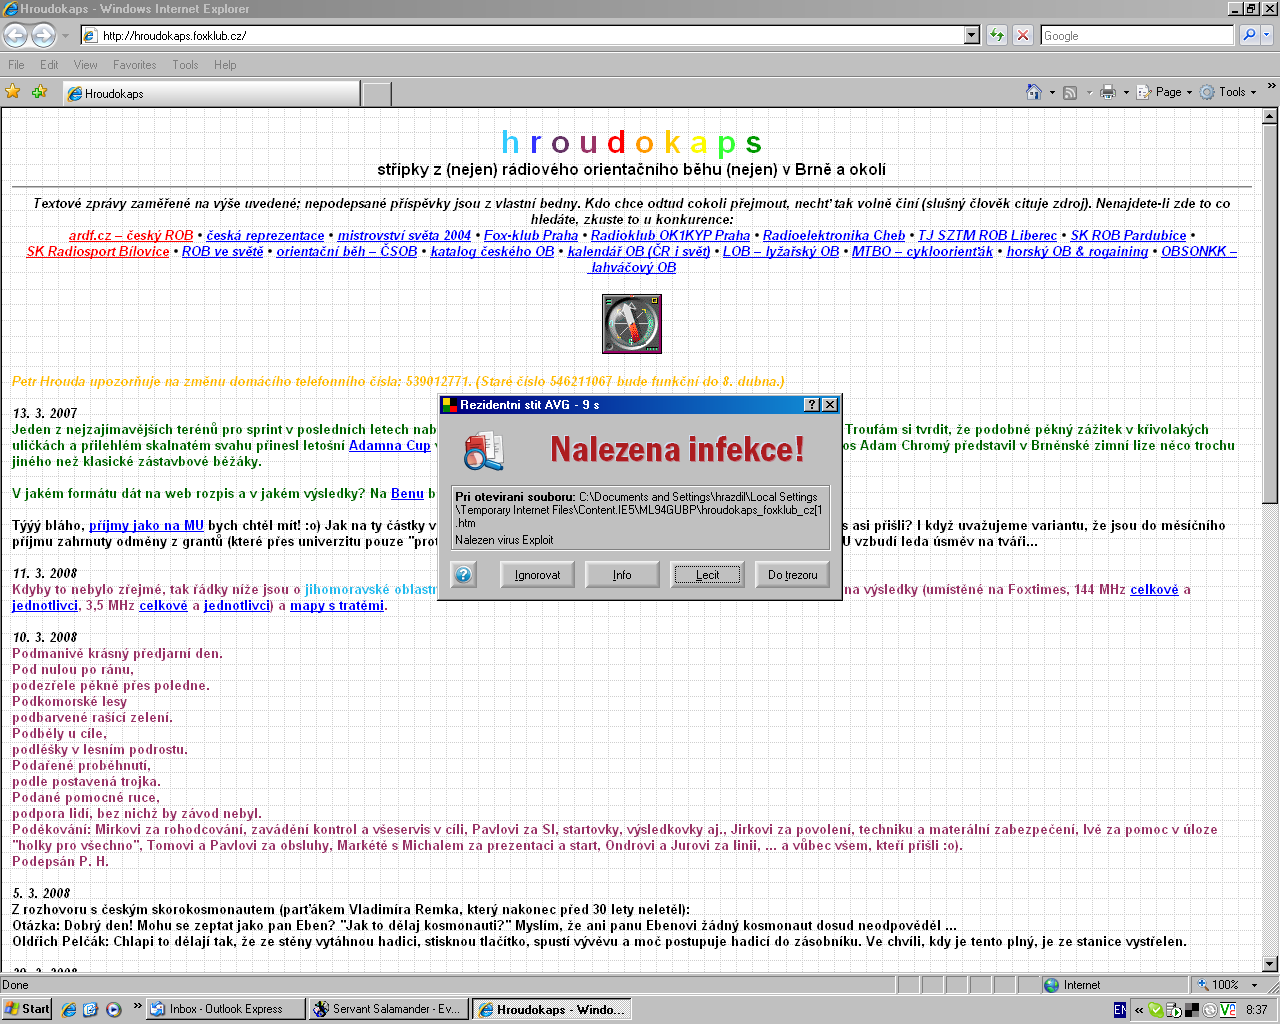The width and height of the screenshot is (1280, 1024).
Task: Go to the Home page icon
Action: [x=1034, y=92]
